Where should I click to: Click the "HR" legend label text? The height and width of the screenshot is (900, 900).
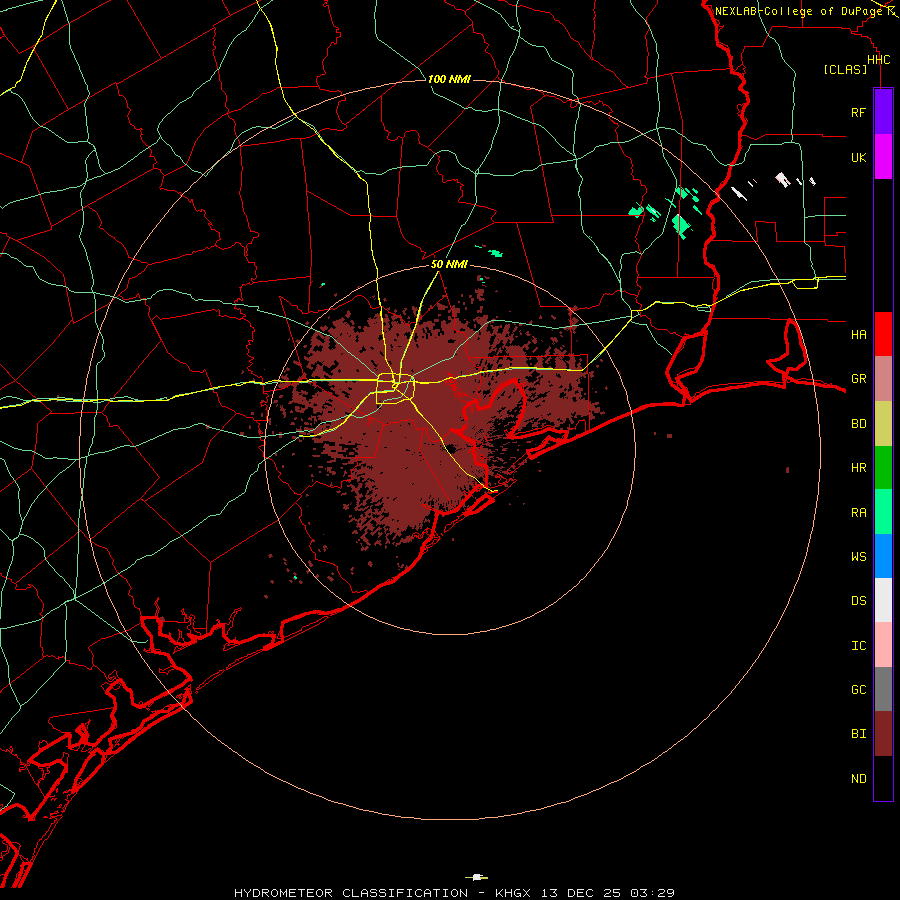(x=858, y=468)
